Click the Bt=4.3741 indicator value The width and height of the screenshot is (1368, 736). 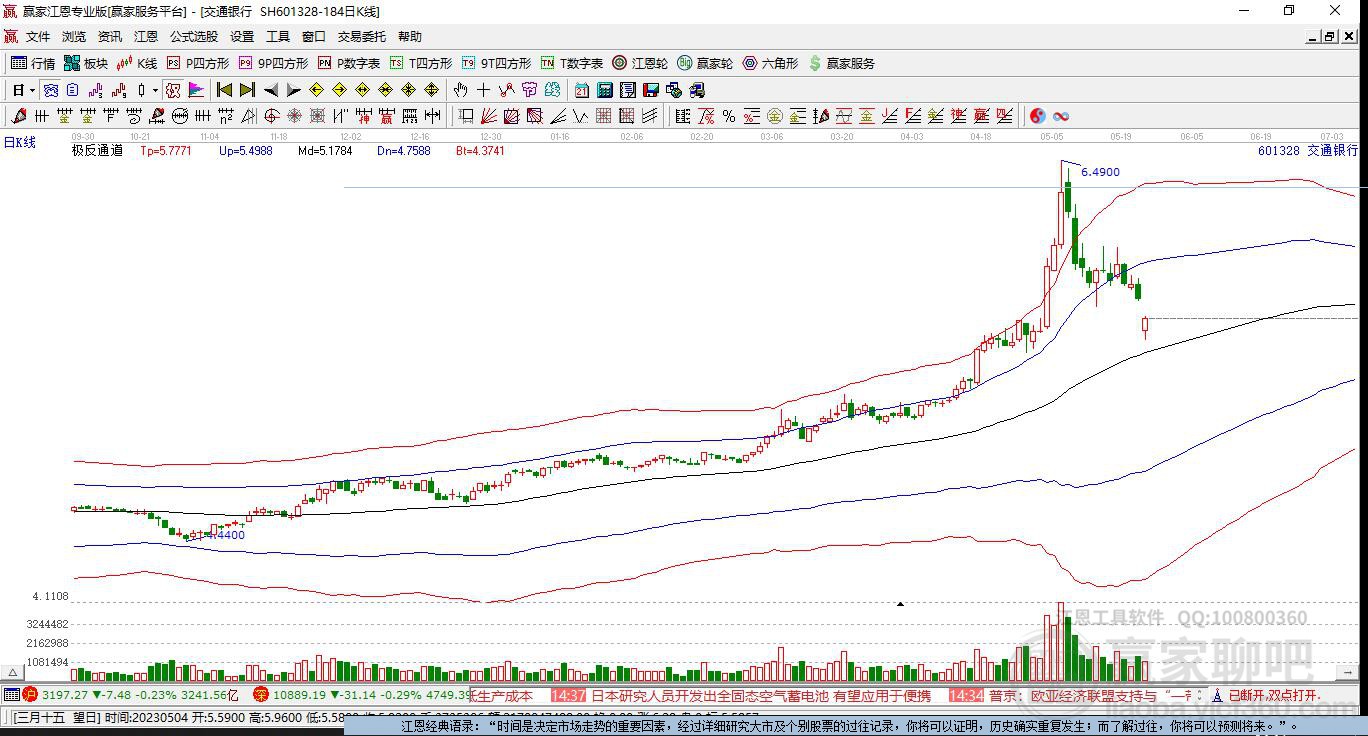click(x=480, y=151)
